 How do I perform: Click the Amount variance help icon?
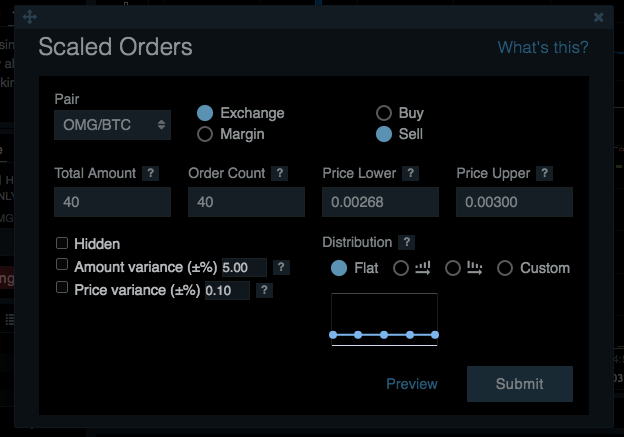coord(282,267)
